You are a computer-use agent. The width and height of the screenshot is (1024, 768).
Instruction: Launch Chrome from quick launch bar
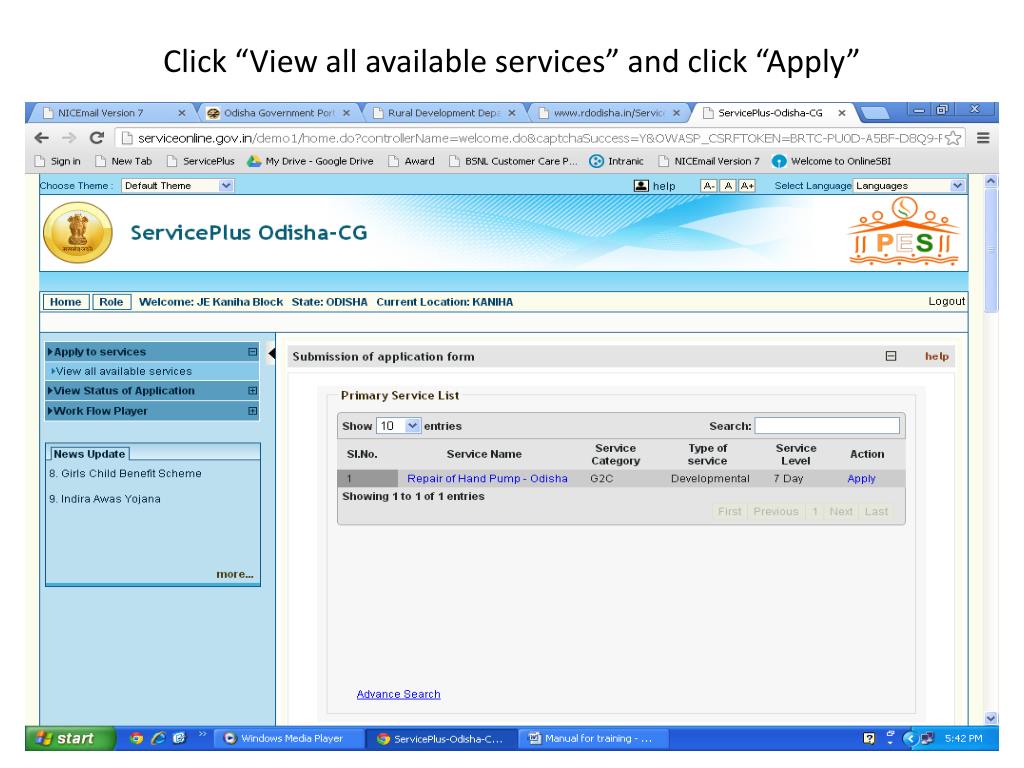pyautogui.click(x=136, y=739)
